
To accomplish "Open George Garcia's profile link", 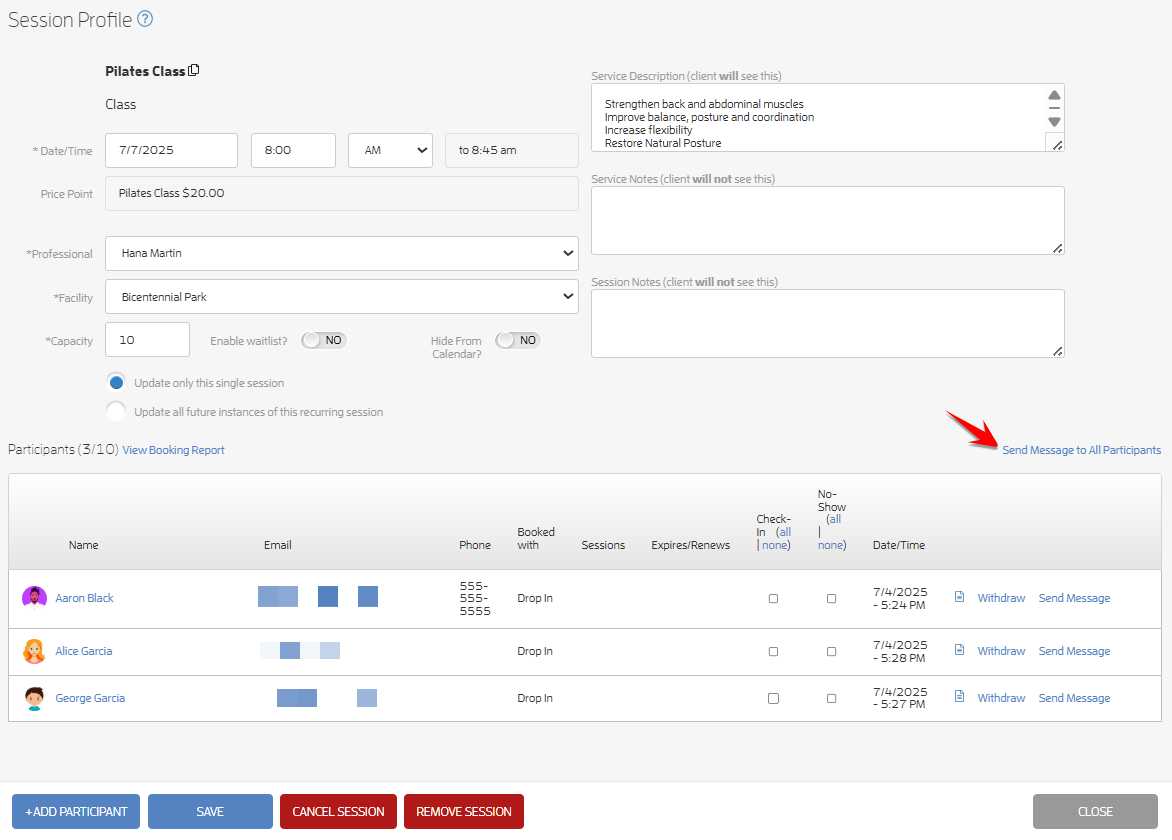I will 90,698.
